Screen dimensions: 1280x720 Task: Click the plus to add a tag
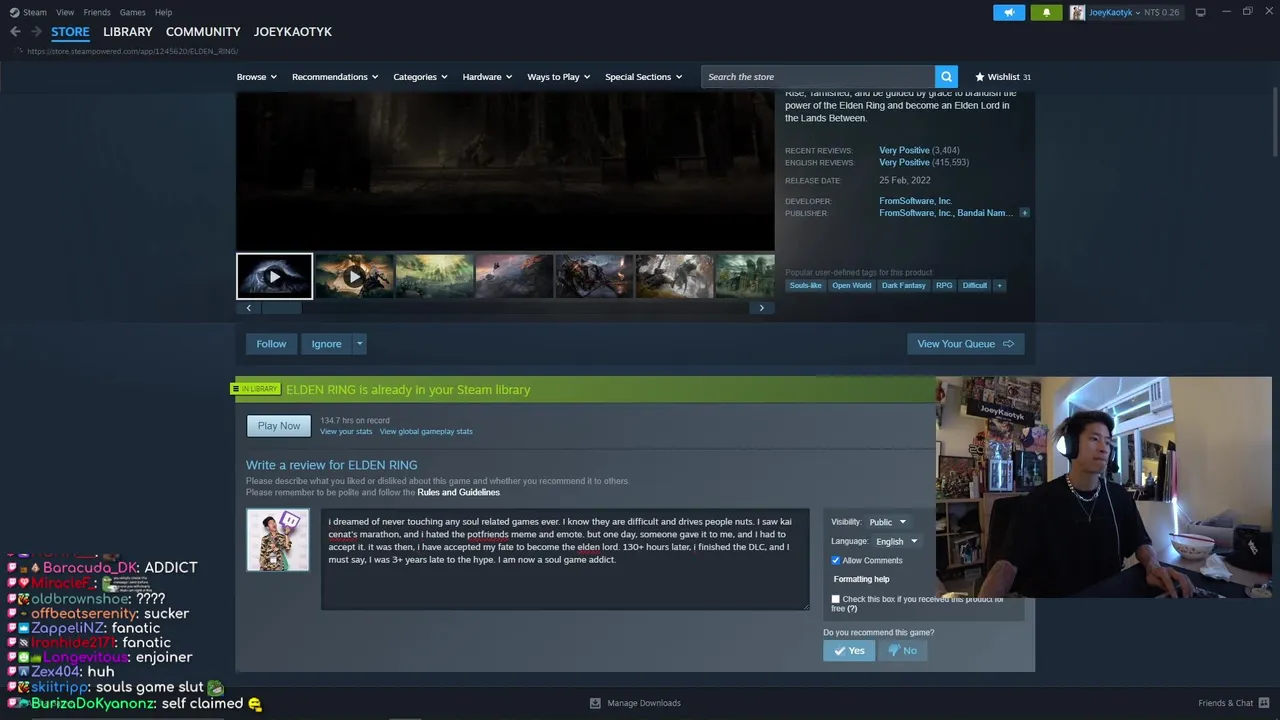point(999,286)
